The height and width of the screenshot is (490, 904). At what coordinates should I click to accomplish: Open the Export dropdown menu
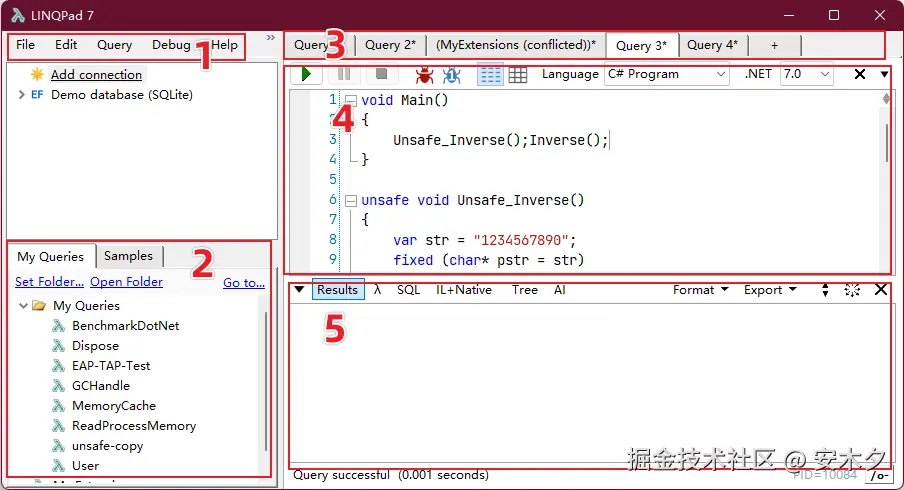coord(770,290)
